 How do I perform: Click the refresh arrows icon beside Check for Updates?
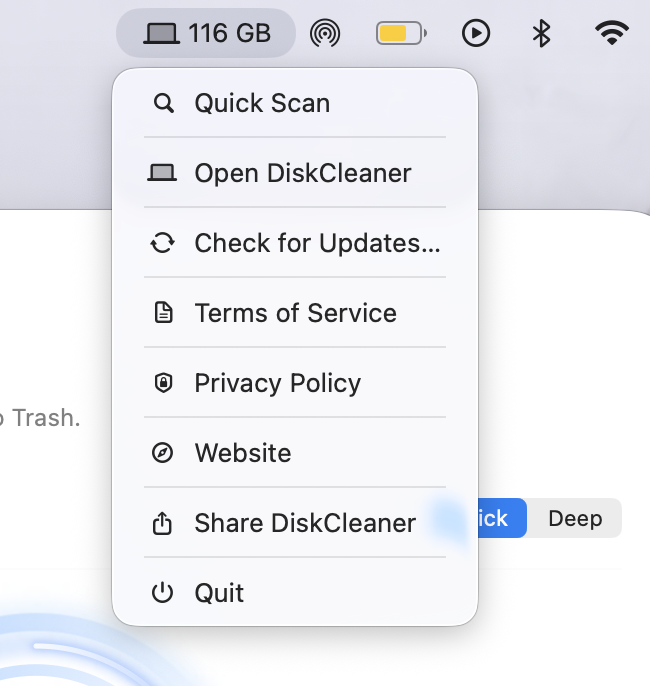[163, 243]
